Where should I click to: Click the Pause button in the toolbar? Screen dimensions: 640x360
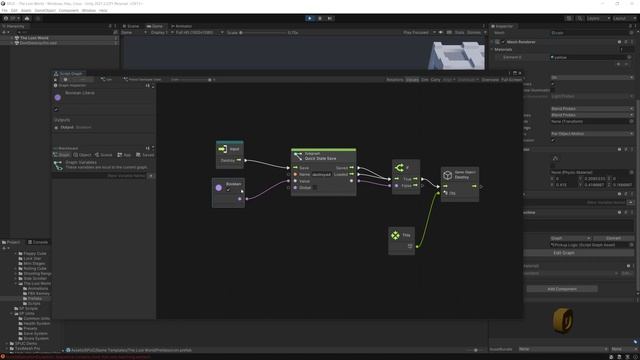[320, 18]
